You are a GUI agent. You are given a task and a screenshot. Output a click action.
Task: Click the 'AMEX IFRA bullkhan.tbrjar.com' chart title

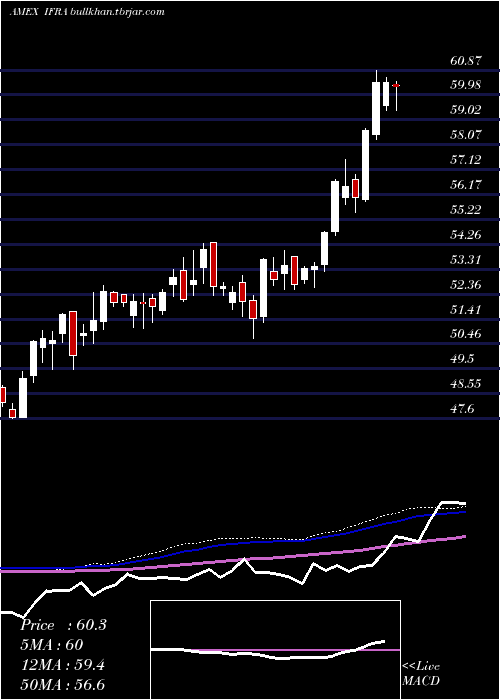click(x=87, y=12)
